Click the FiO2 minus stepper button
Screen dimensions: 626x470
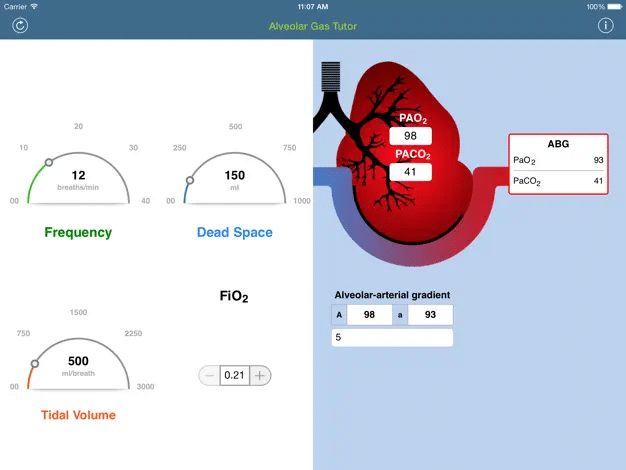(x=209, y=375)
